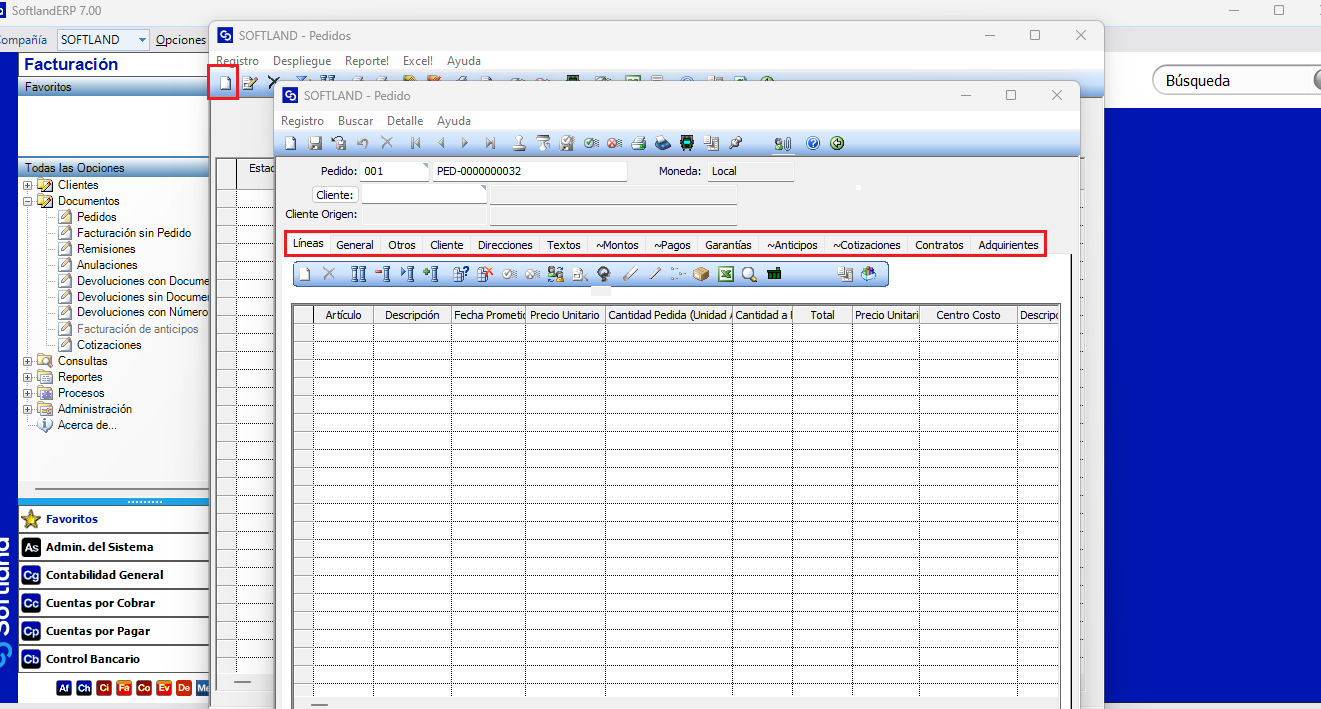Go to last record arrow icon
Image resolution: width=1321 pixels, height=709 pixels.
[x=490, y=143]
